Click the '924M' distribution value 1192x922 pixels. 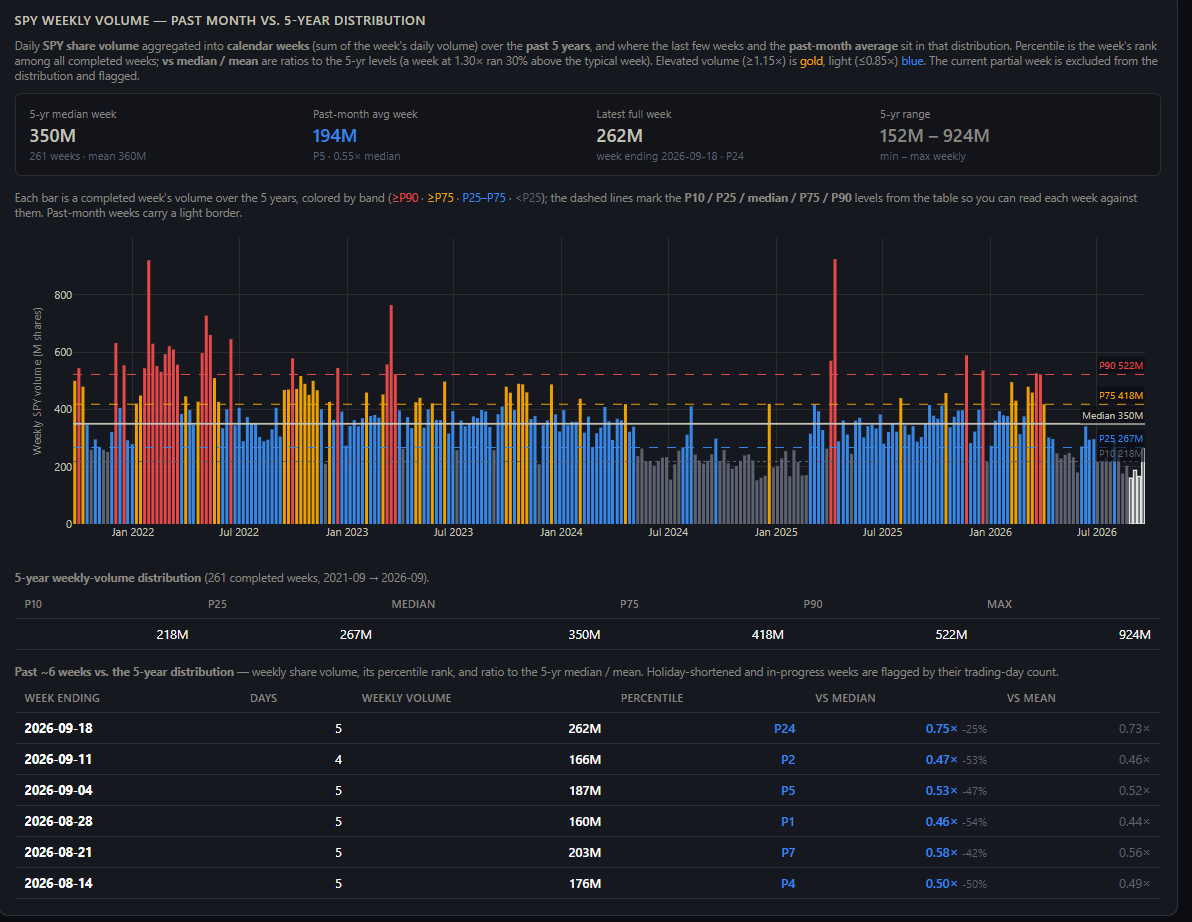pos(1134,635)
